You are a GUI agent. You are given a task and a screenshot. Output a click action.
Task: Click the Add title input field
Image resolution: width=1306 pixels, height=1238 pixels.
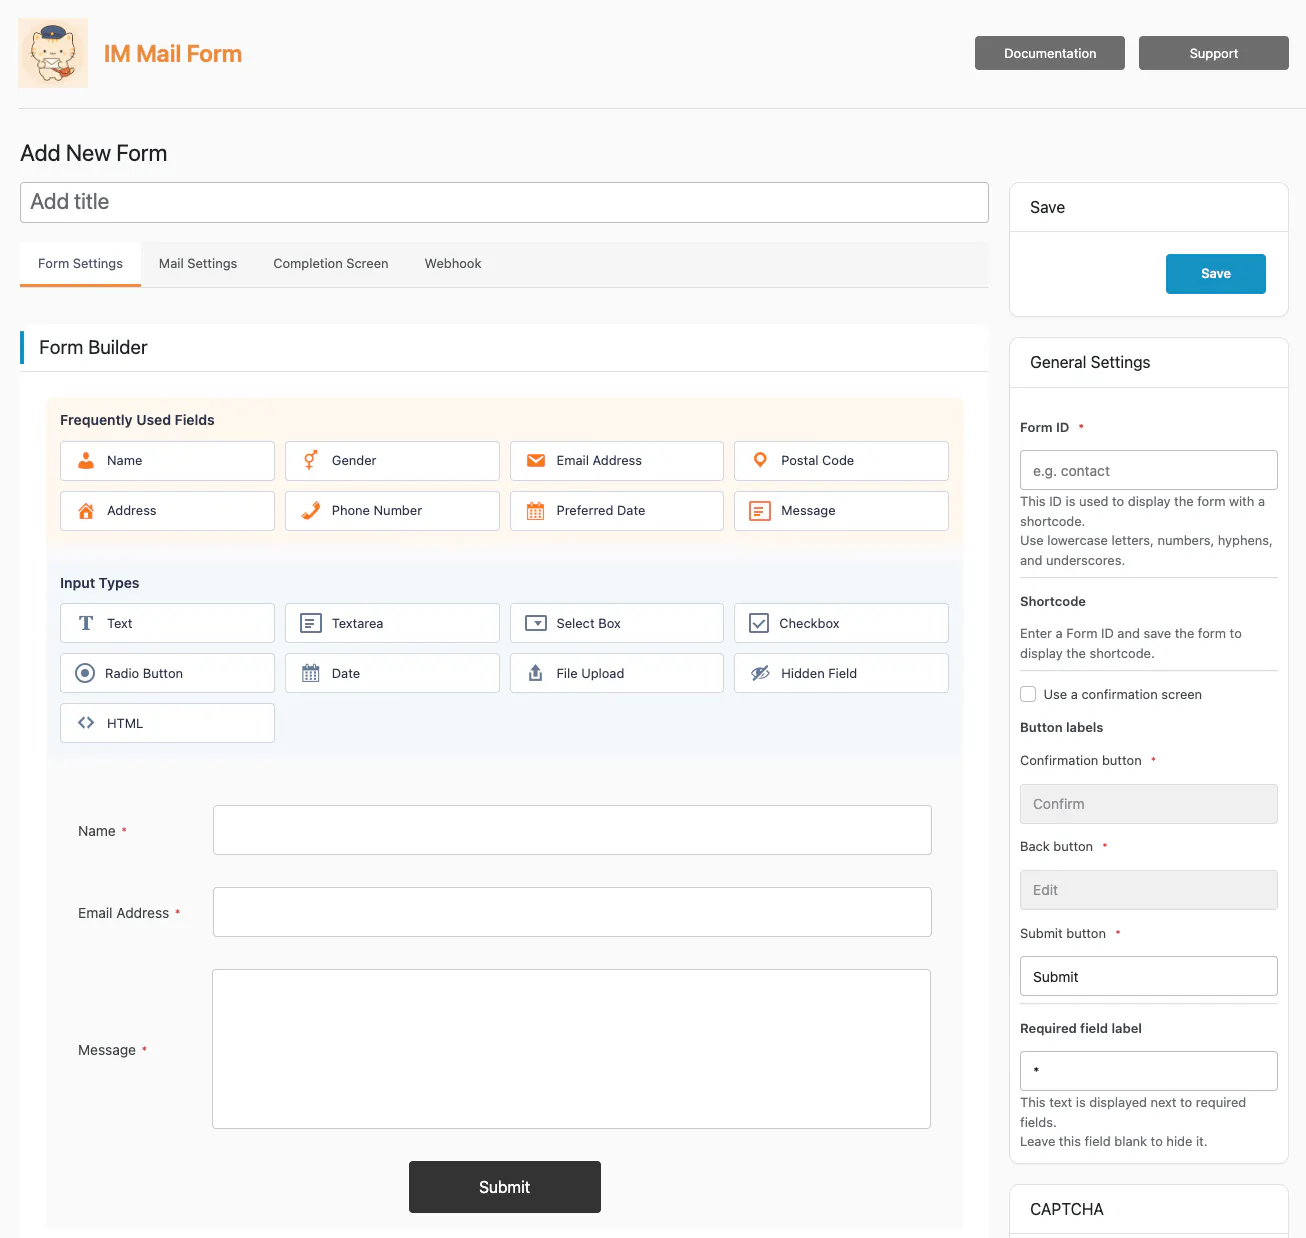pos(504,202)
